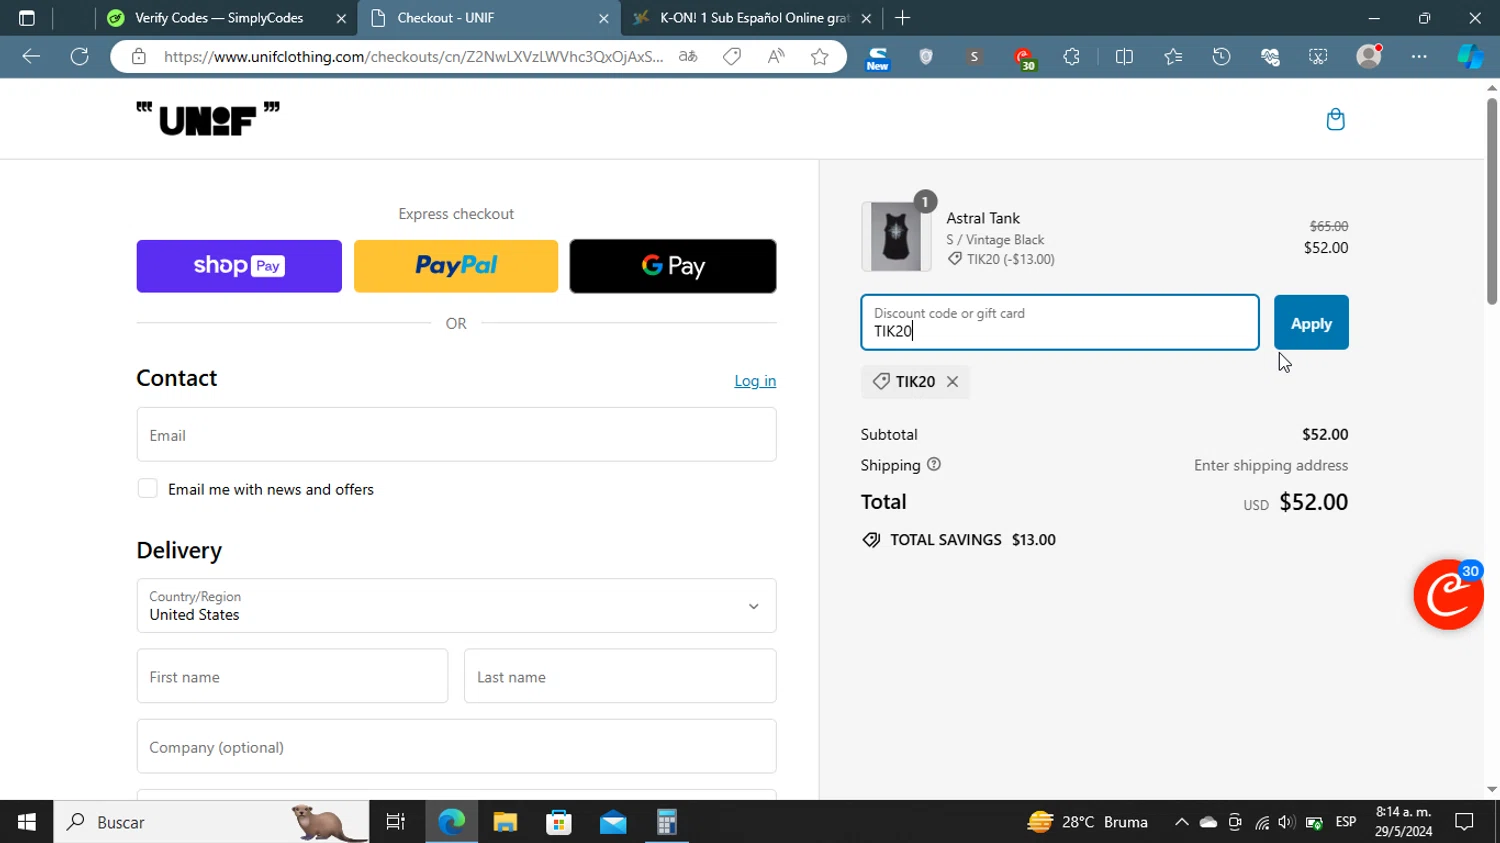Open the red chat widget bubble
1500x843 pixels.
[x=1448, y=595]
